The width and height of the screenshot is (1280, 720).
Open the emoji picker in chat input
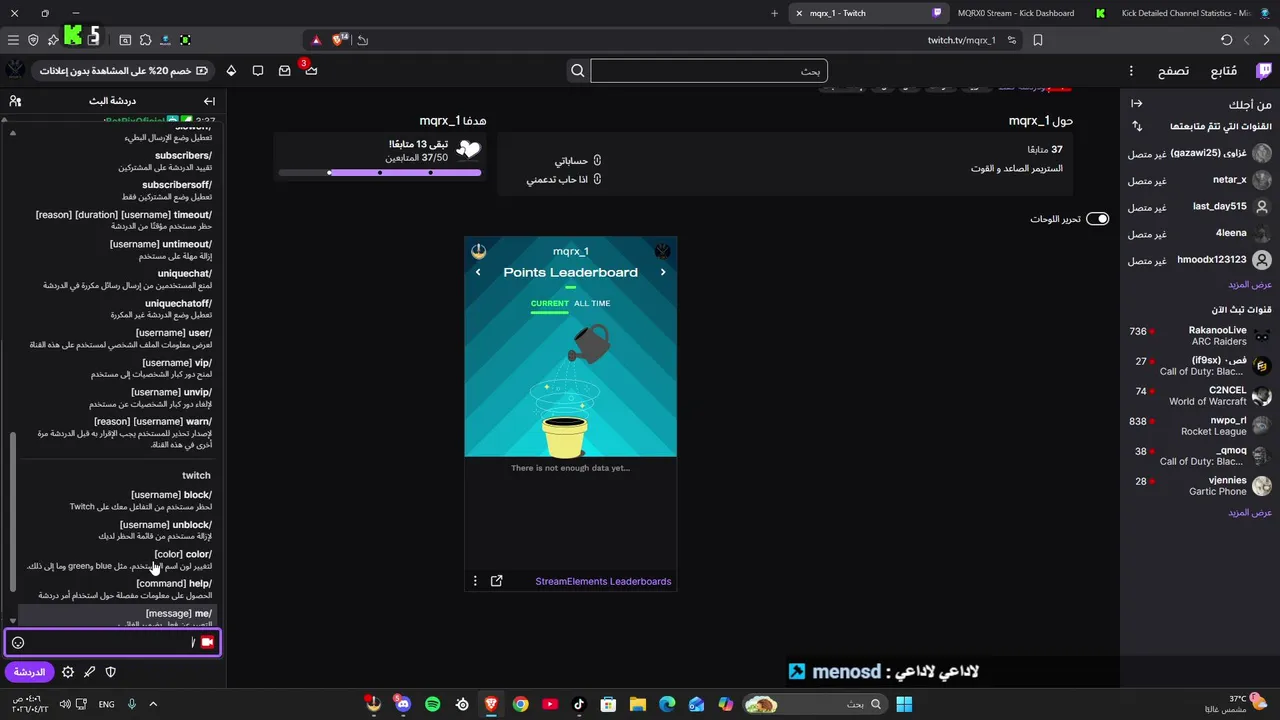(18, 642)
